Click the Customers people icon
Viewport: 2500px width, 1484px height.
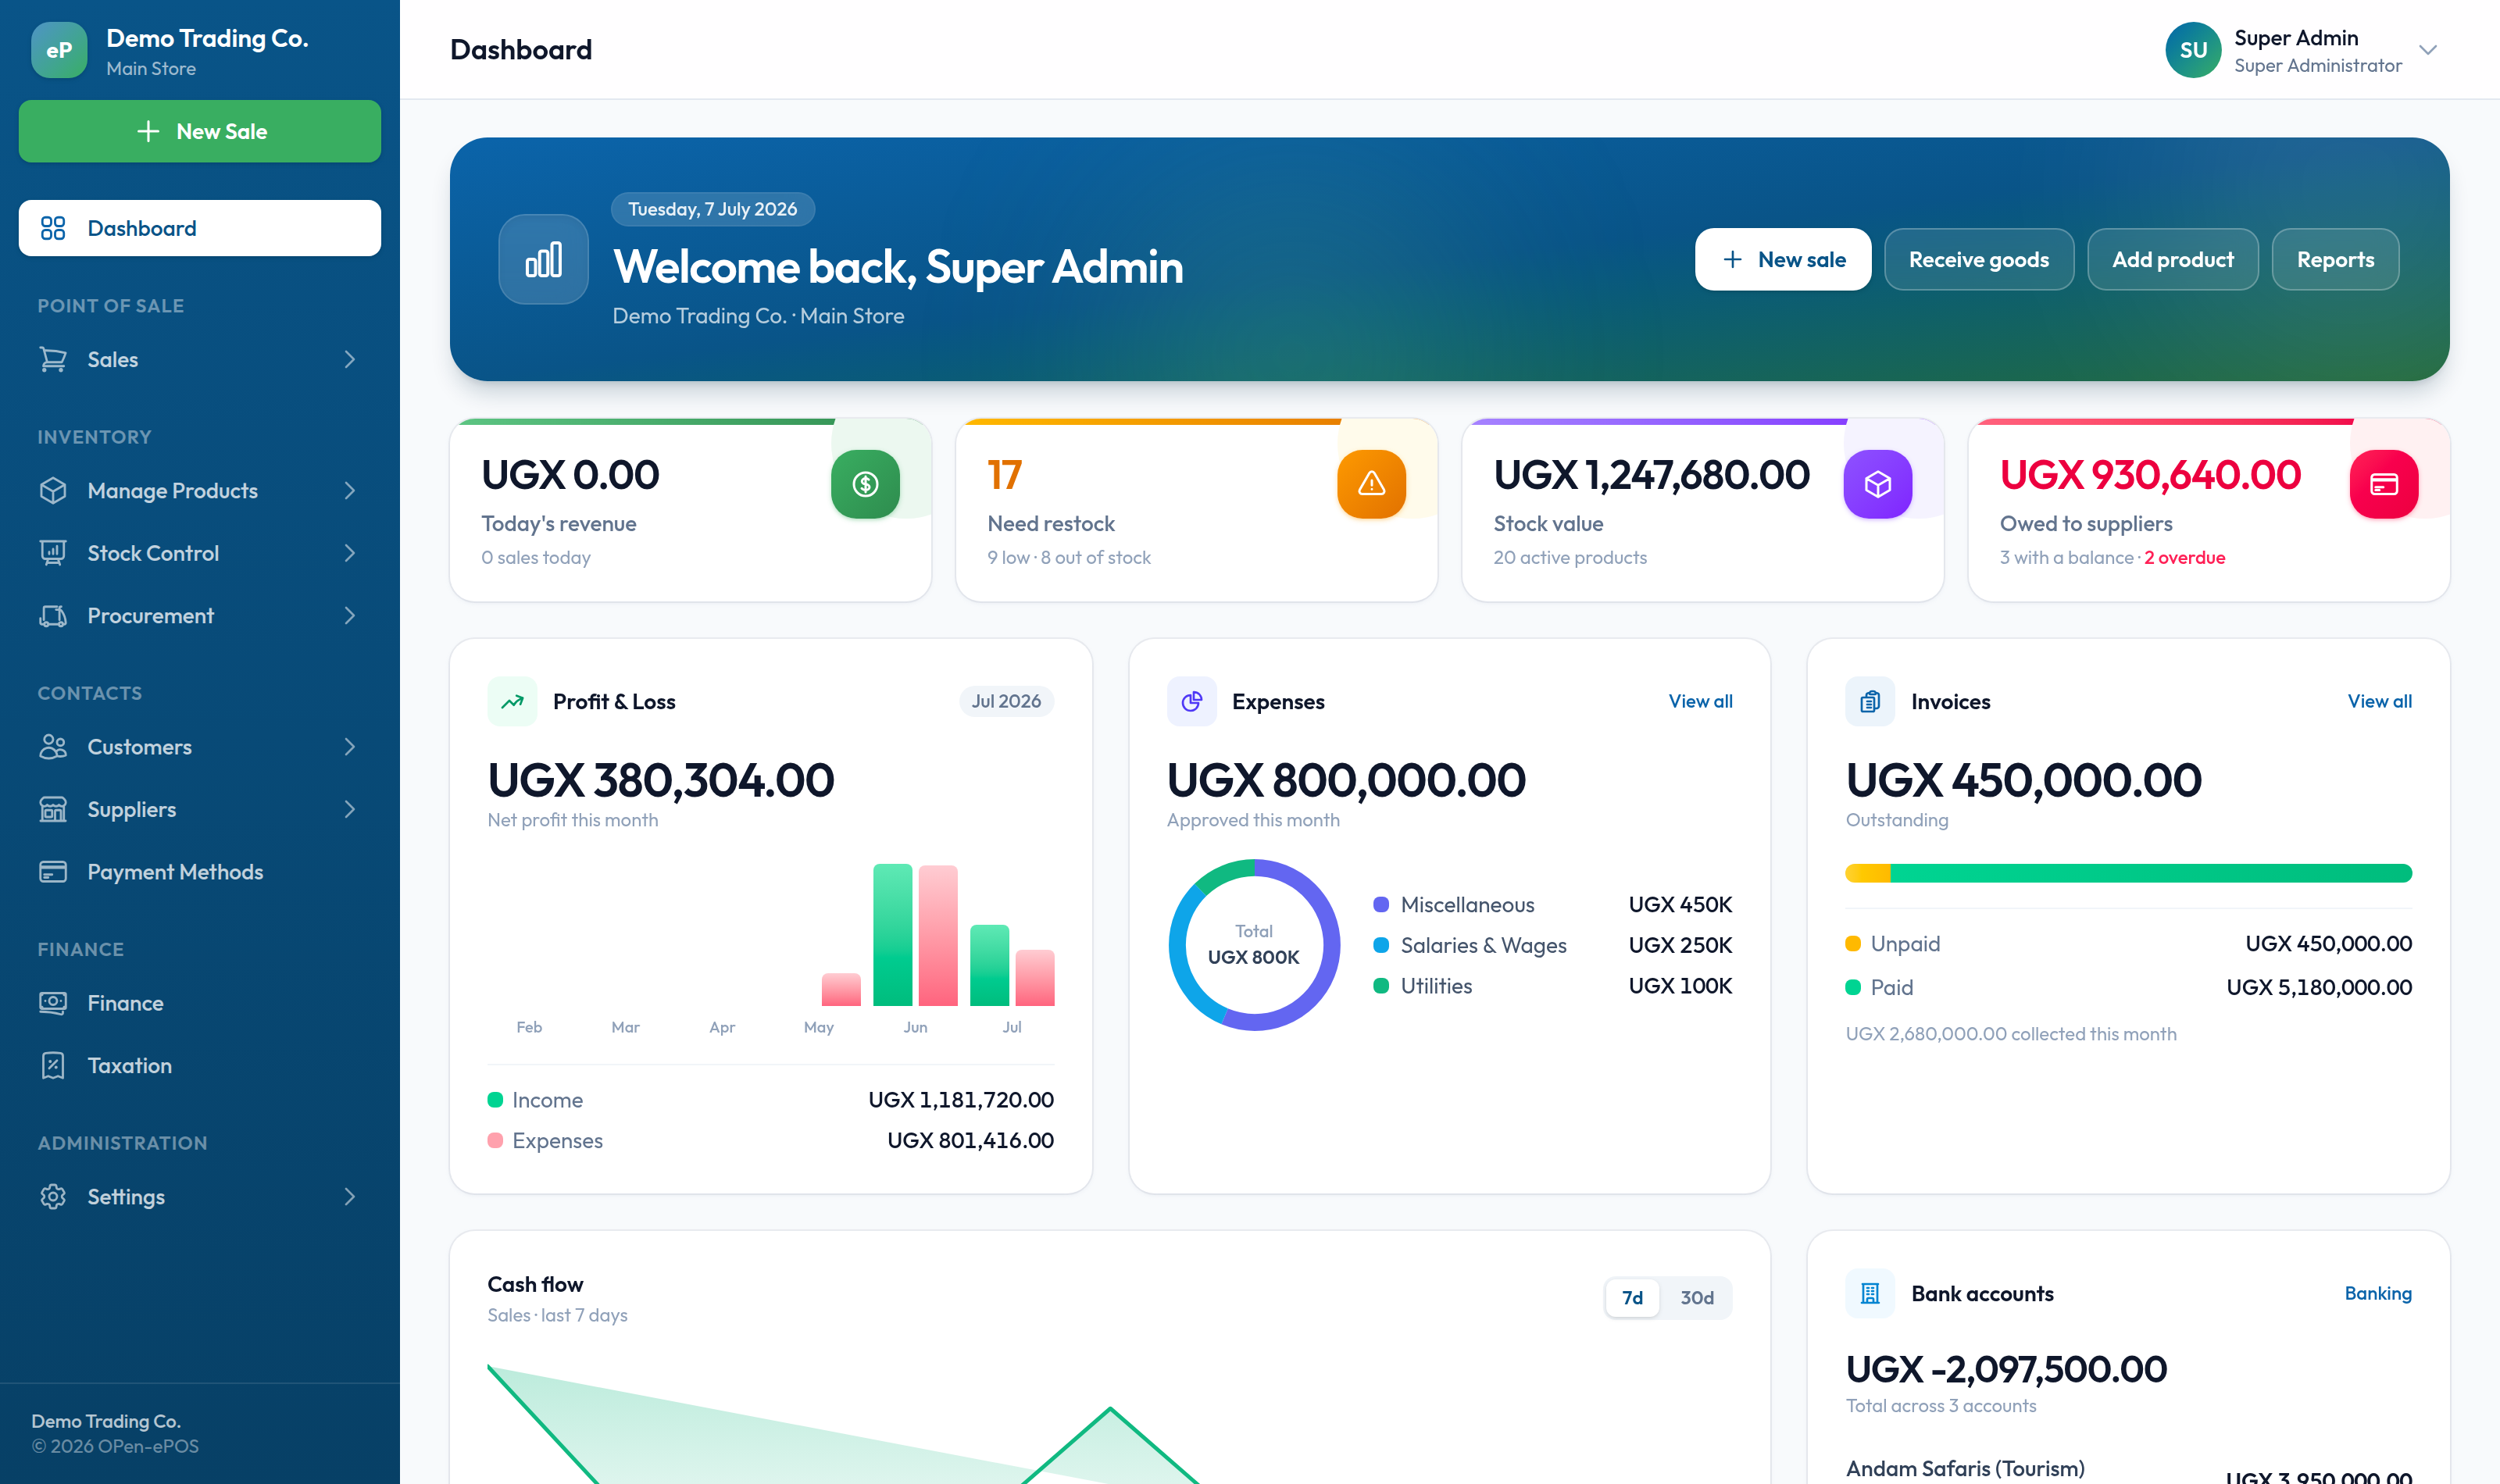[53, 747]
